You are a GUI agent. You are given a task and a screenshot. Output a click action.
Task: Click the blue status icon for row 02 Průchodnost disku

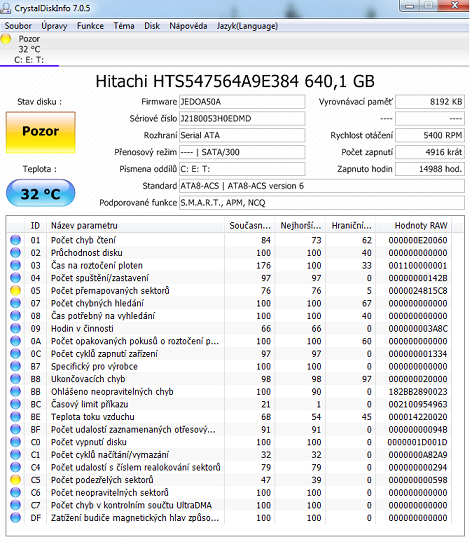[x=15, y=253]
